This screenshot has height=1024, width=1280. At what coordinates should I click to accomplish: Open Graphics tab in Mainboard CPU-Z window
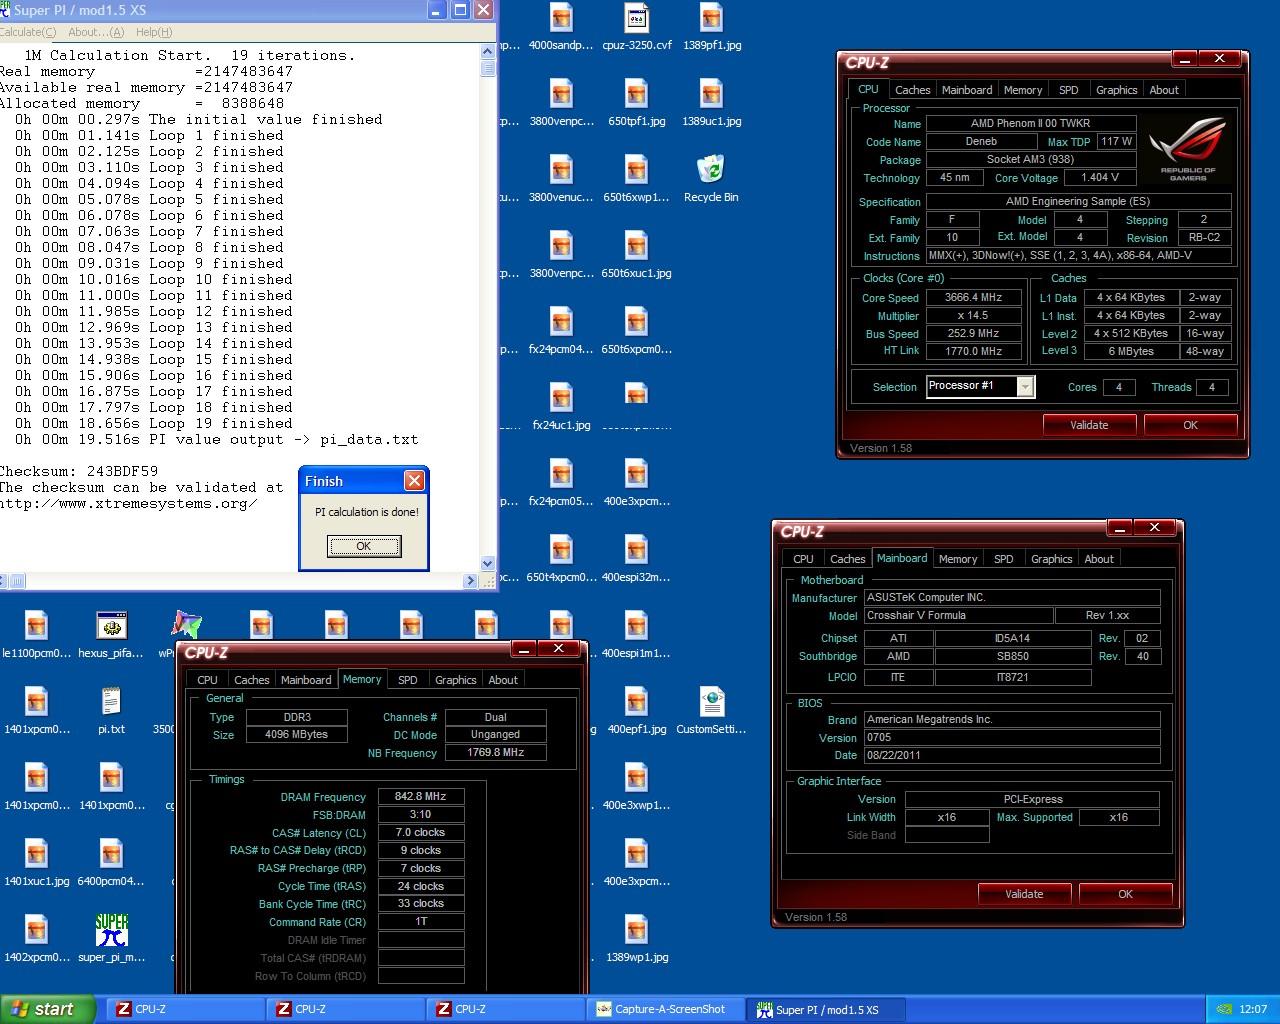(1051, 559)
